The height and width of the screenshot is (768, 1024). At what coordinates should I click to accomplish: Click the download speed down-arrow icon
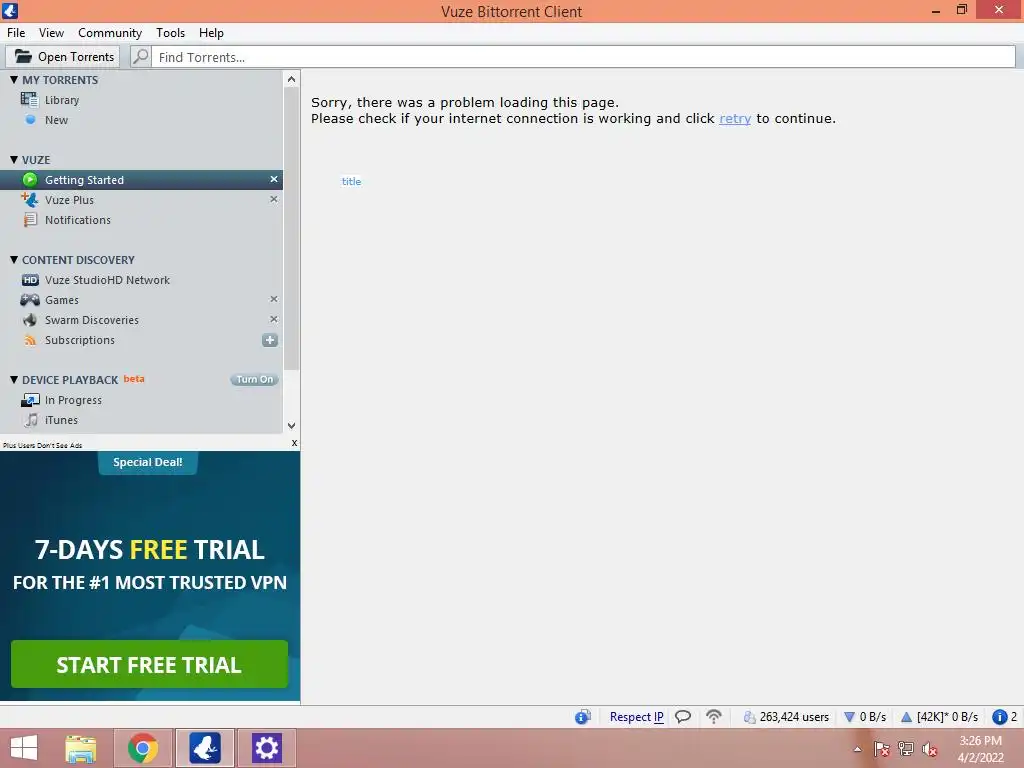tap(850, 717)
